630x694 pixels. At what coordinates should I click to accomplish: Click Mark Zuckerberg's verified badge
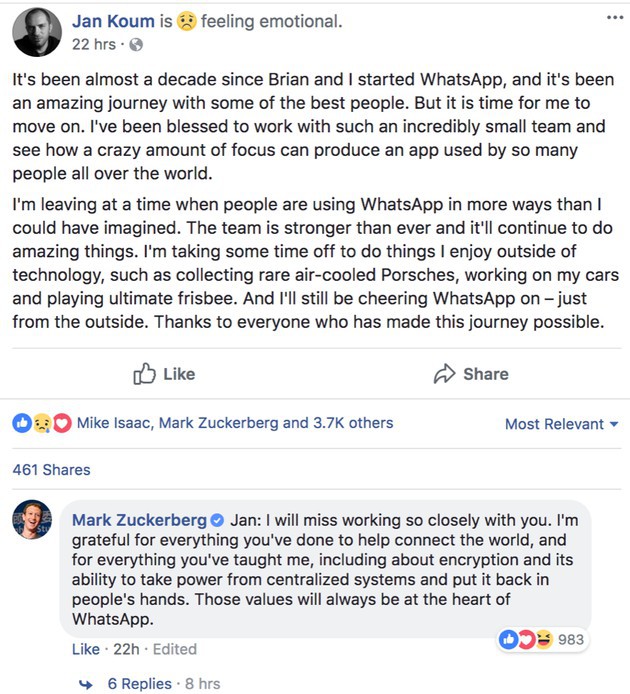click(x=216, y=521)
